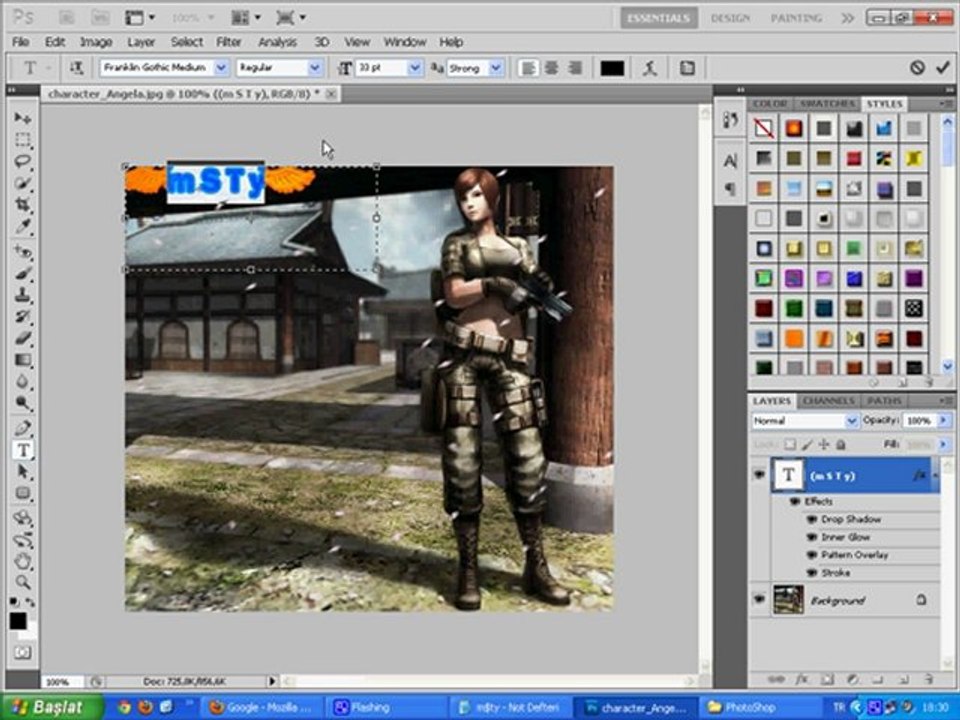960x720 pixels.
Task: Select the Move tool
Action: pos(23,118)
